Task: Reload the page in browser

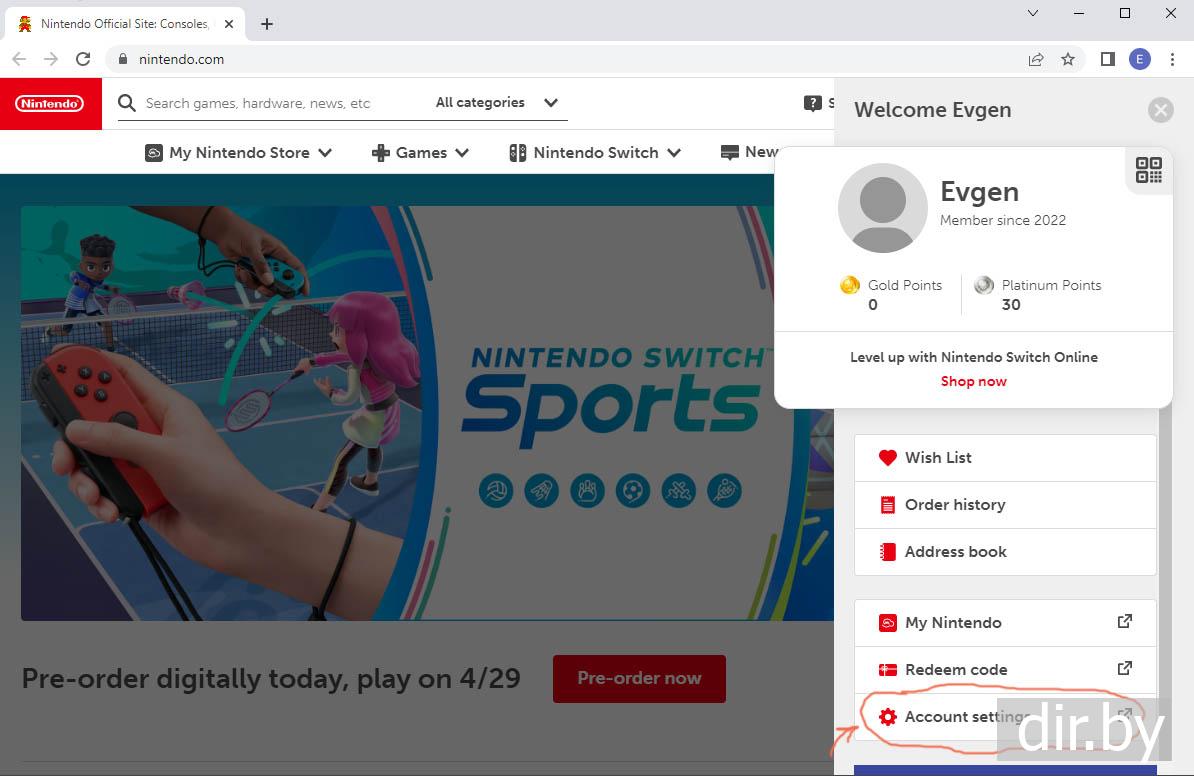Action: pyautogui.click(x=83, y=59)
